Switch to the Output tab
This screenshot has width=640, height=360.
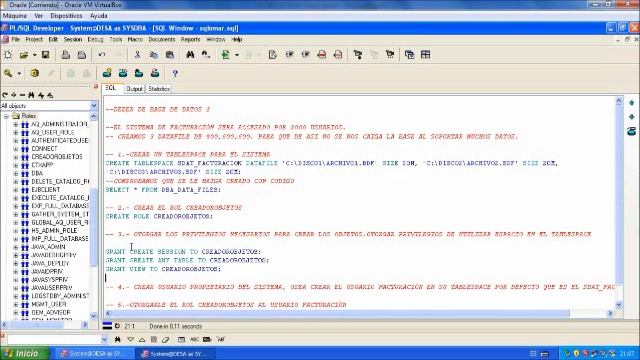tap(134, 89)
